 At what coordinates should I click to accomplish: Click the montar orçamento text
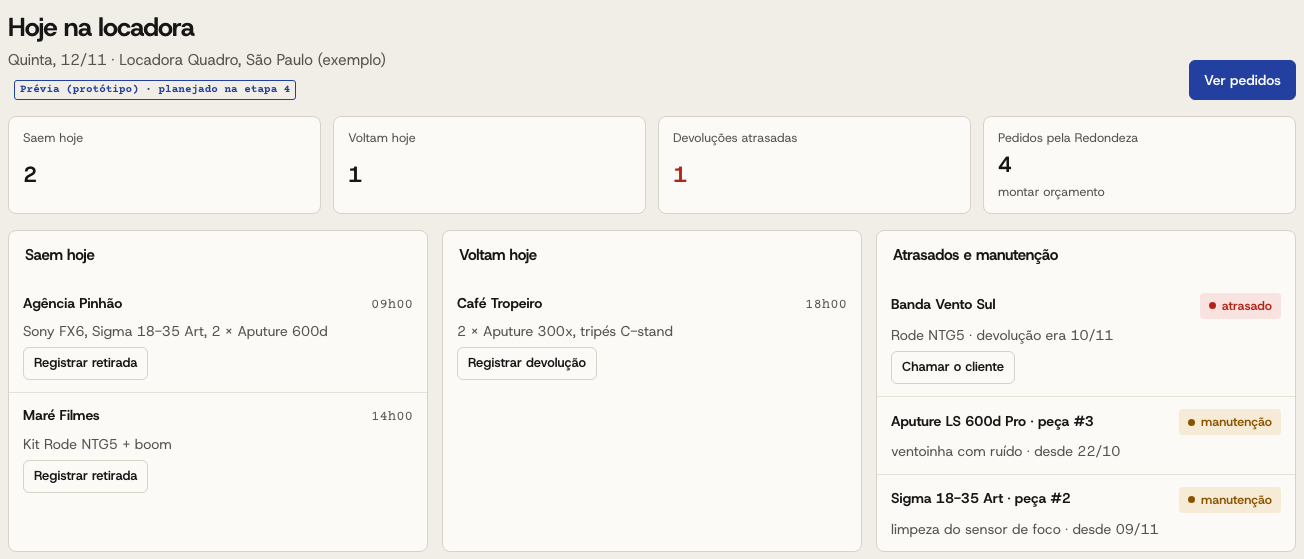click(x=1051, y=191)
